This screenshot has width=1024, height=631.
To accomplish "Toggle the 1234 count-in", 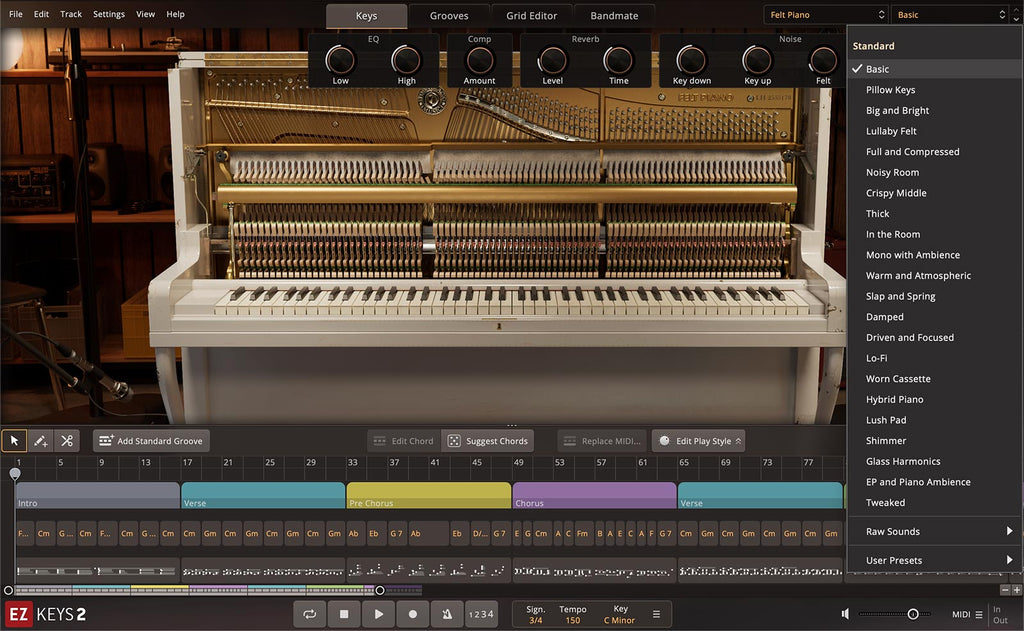I will (x=481, y=614).
